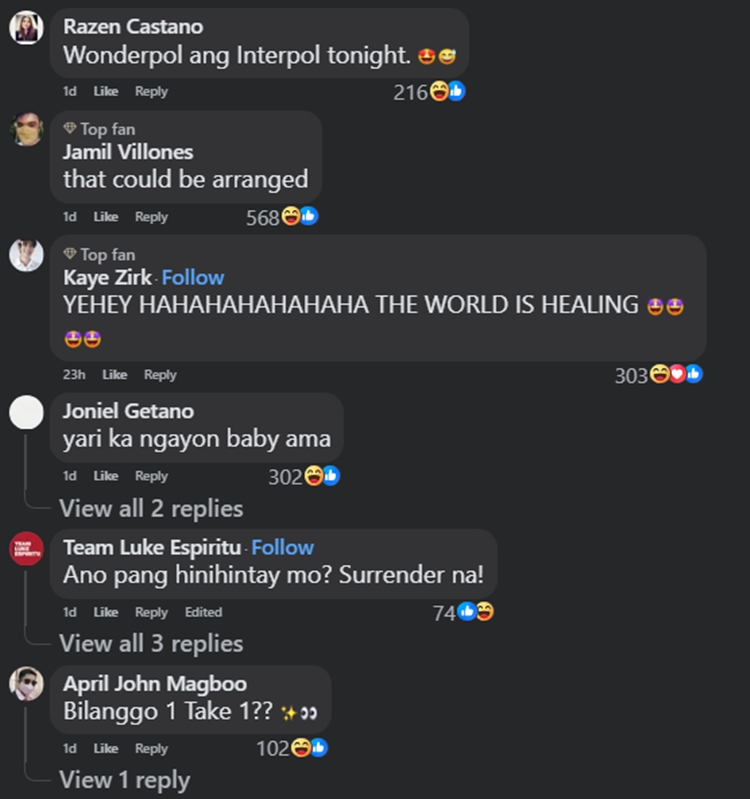Screen dimensions: 750x799
Task: Expand 'View all 2 replies' under Joniel Getano
Action: click(151, 509)
